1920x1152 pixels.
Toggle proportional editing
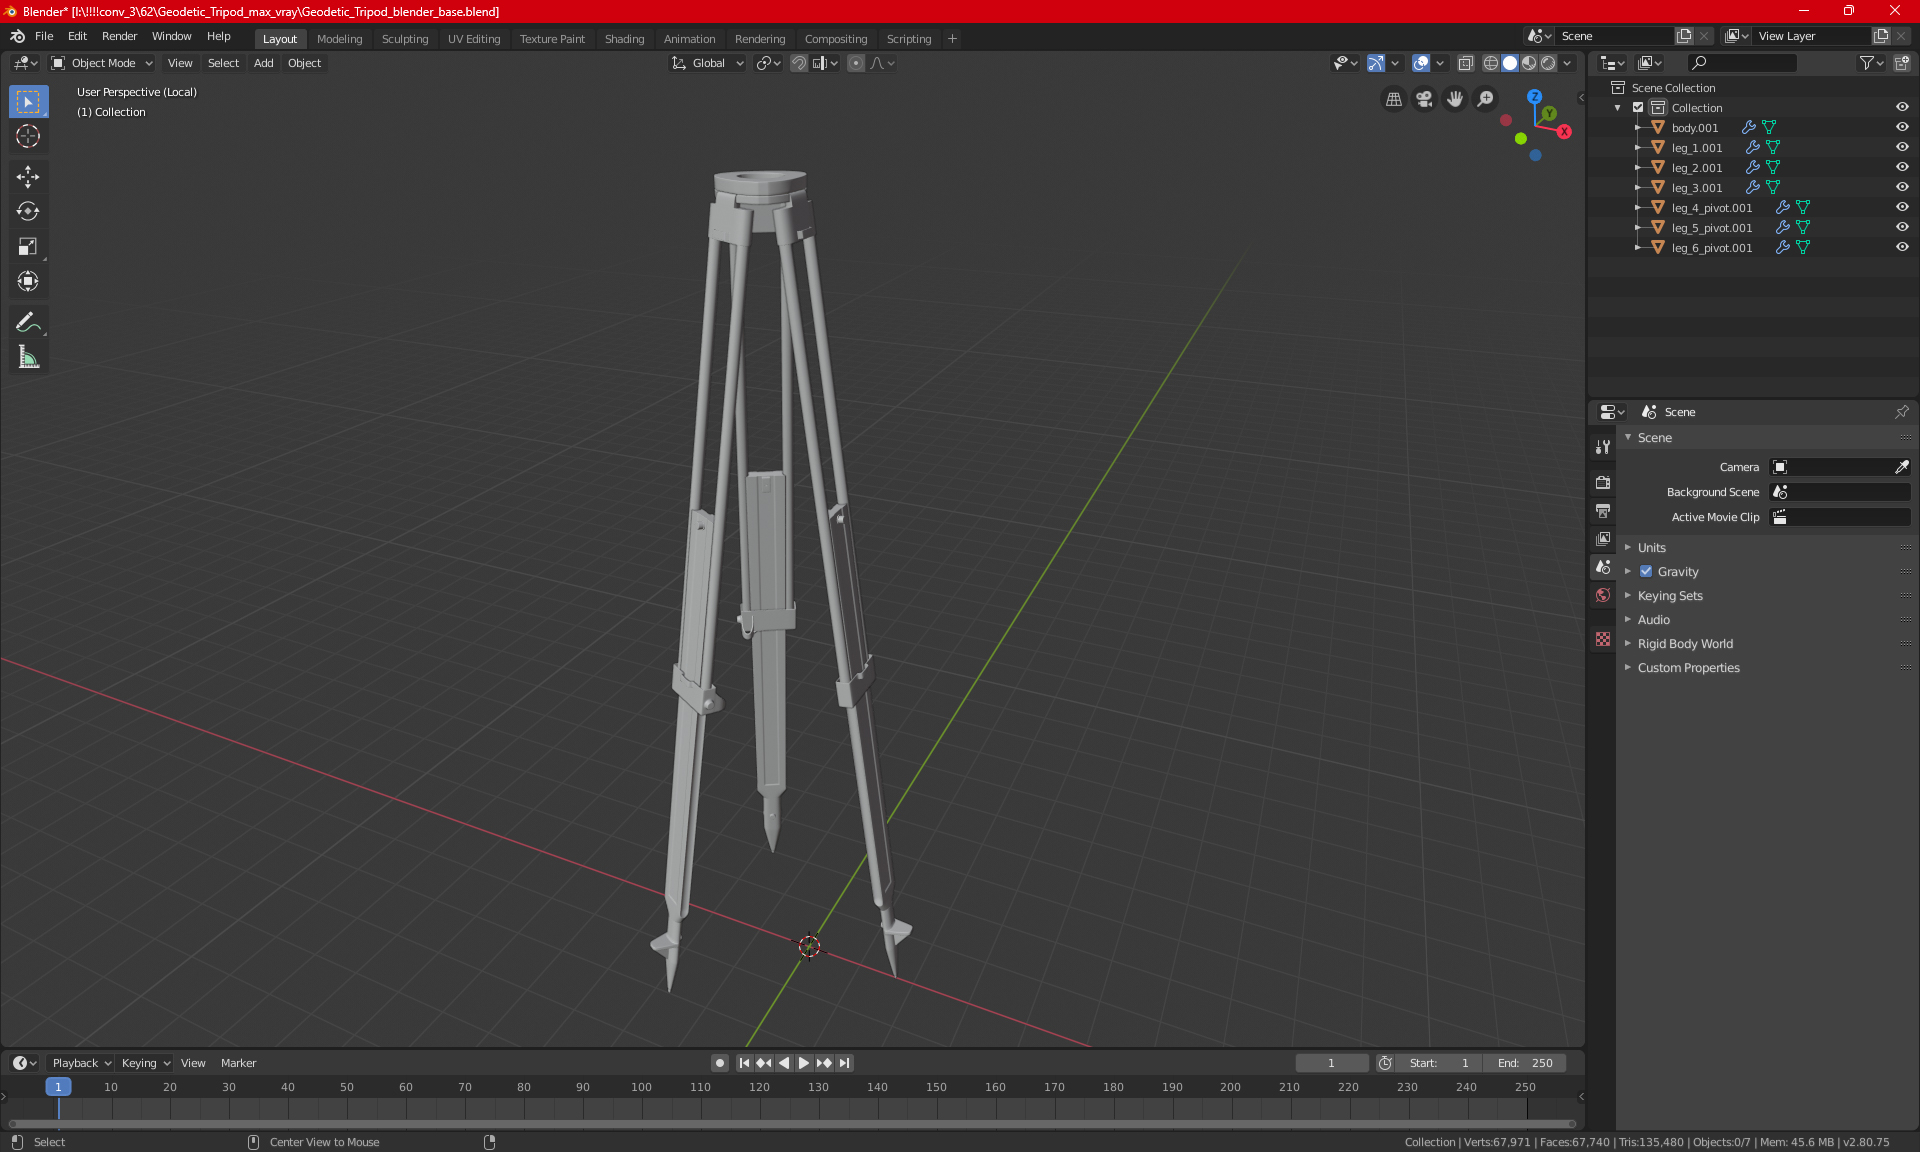point(856,63)
